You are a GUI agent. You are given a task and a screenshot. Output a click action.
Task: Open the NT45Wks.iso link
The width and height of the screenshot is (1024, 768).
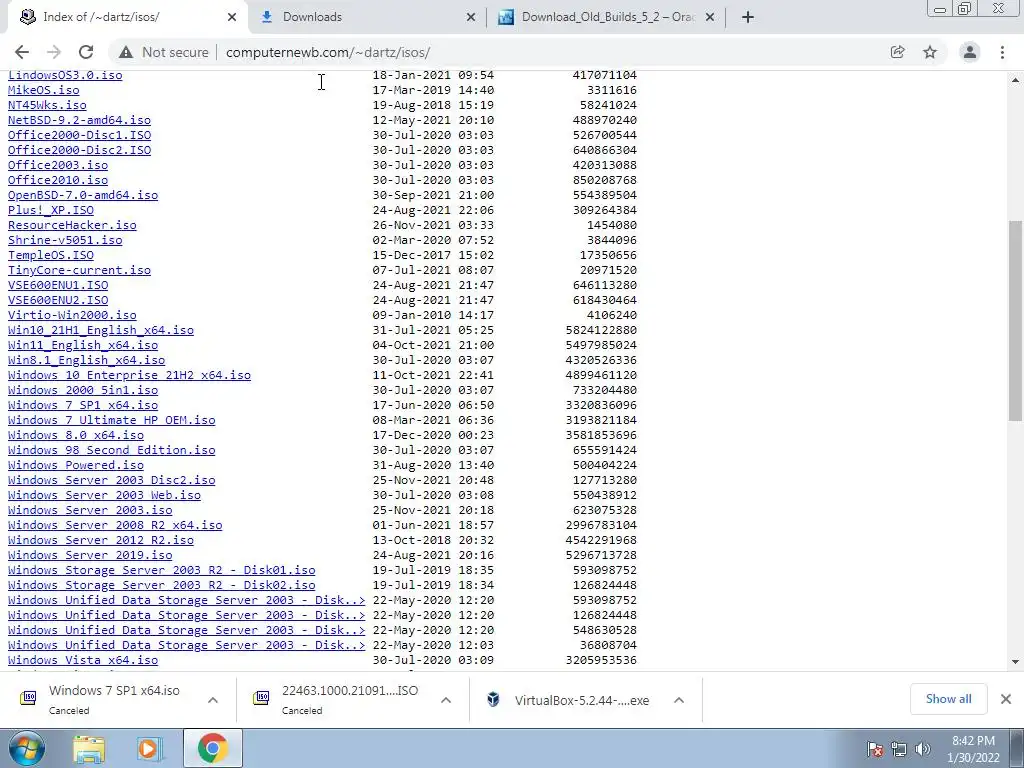click(x=47, y=104)
